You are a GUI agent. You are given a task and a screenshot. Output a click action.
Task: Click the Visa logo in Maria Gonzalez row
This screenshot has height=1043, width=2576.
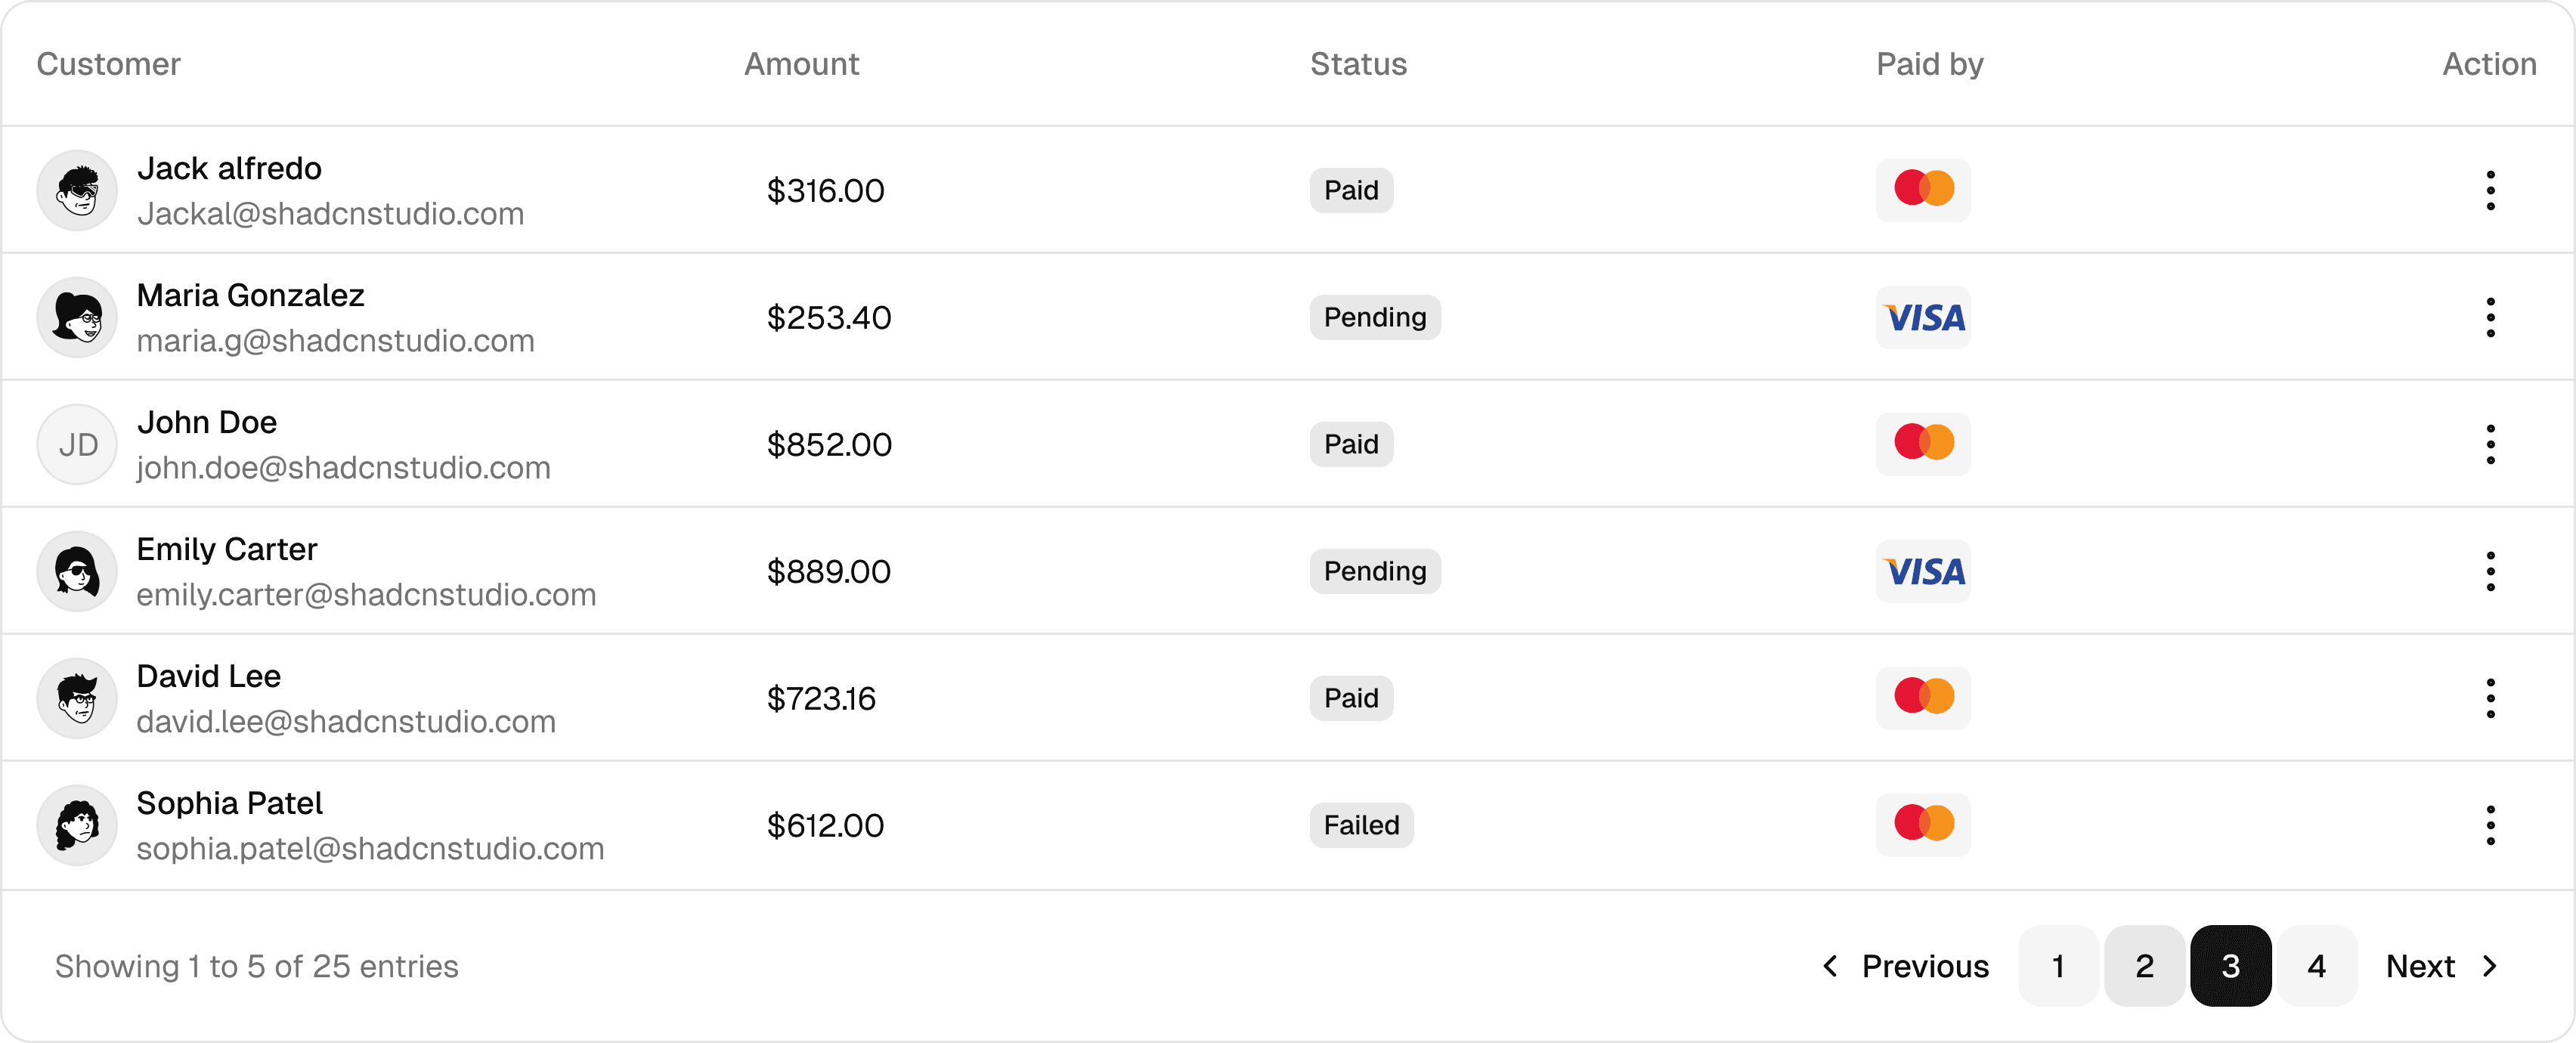pyautogui.click(x=1923, y=317)
